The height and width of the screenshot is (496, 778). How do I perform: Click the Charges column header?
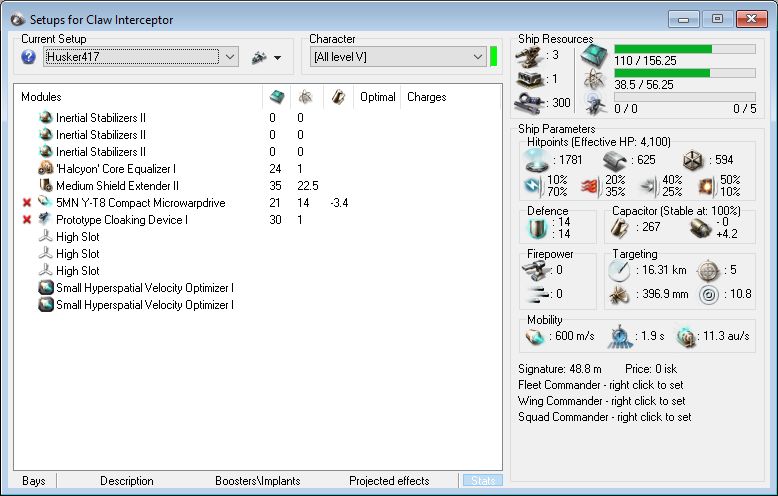coord(427,97)
